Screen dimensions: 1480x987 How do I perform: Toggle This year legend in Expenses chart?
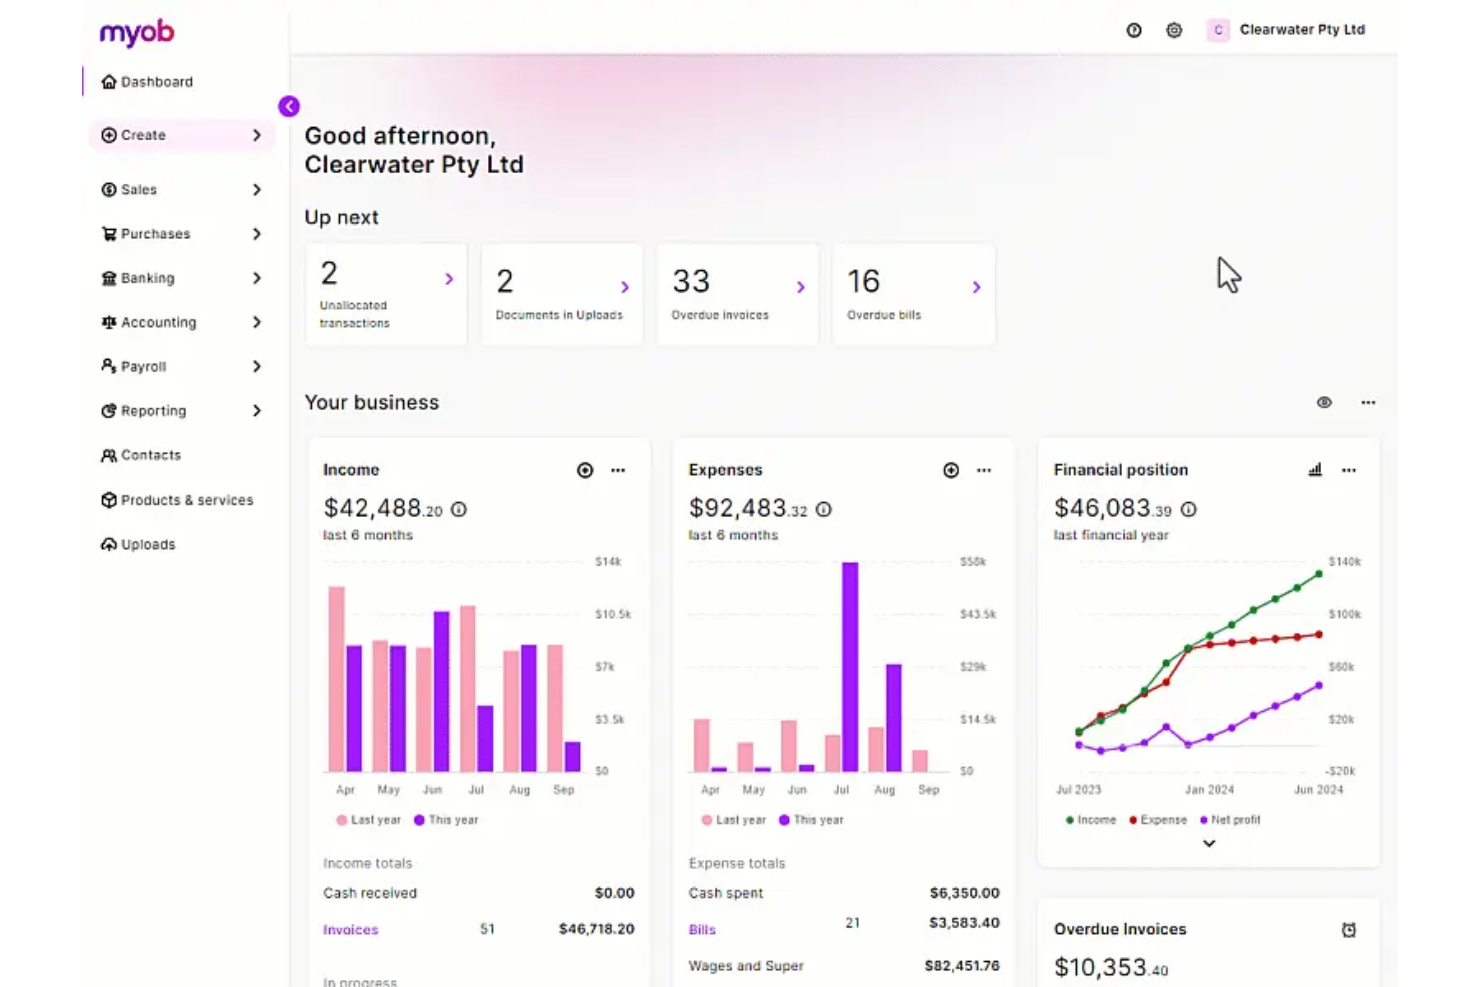pyautogui.click(x=811, y=820)
